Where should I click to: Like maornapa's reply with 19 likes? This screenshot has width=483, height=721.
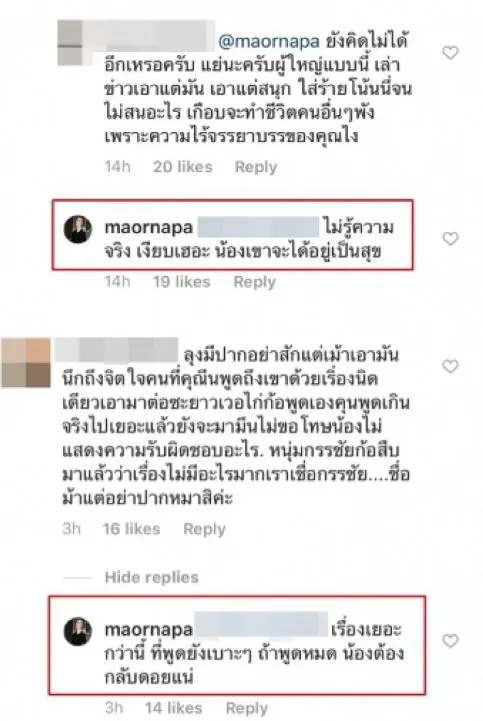(x=450, y=238)
